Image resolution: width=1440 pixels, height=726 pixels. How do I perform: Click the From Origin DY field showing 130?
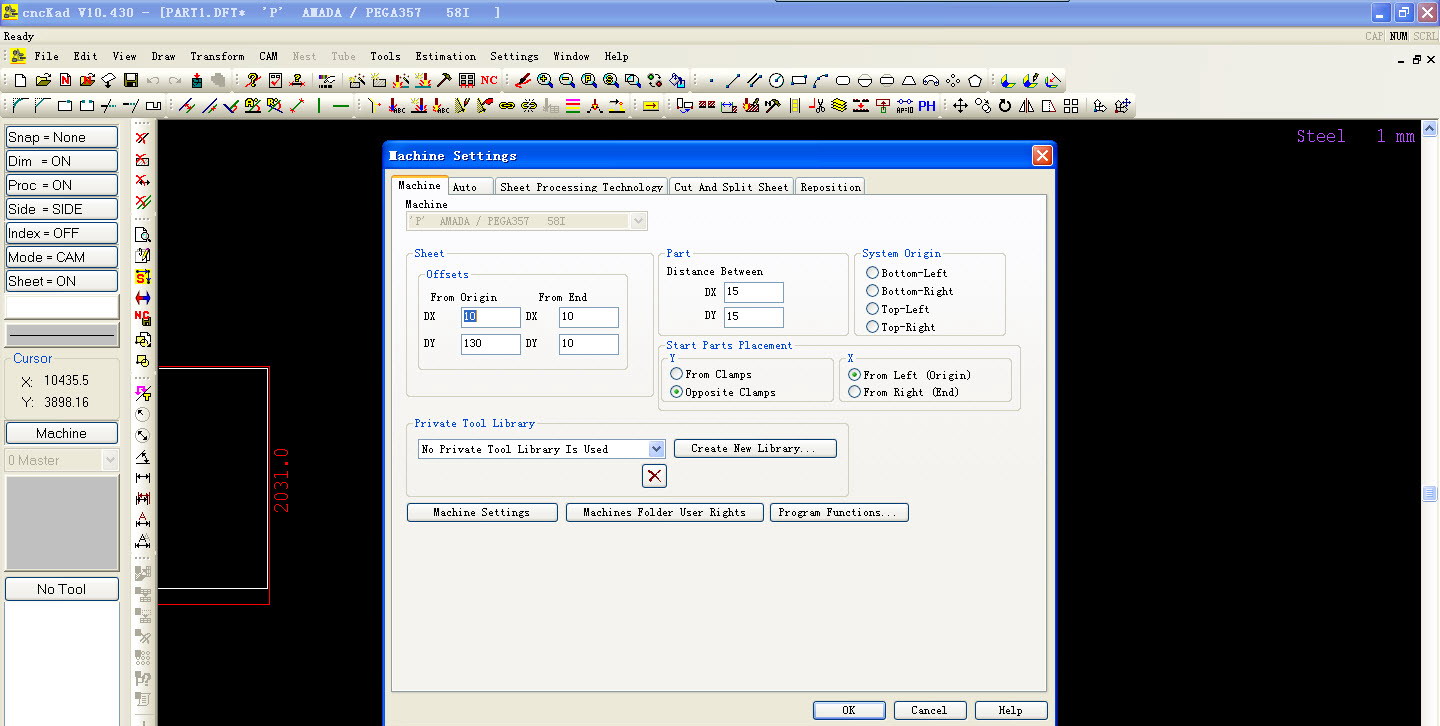491,344
